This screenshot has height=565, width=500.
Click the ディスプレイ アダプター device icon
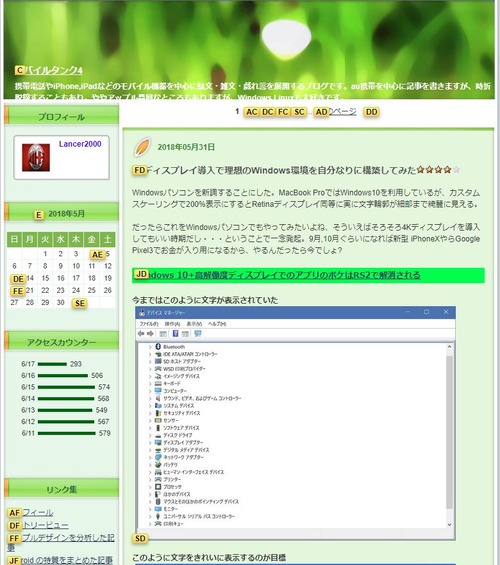tap(158, 442)
